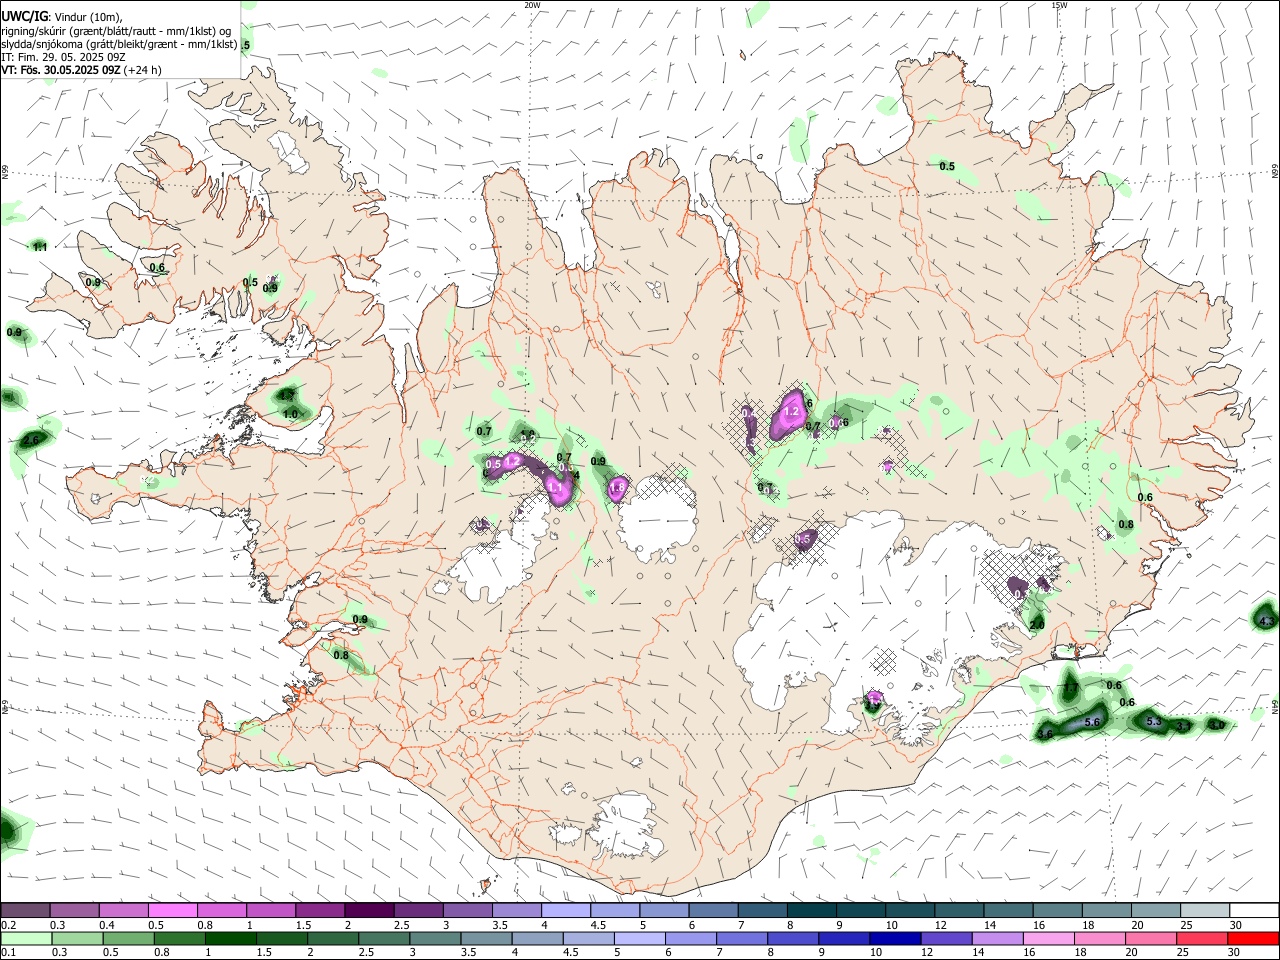This screenshot has height=960, width=1280.
Task: Click the 1.1 precipitation value label
Action: [40, 247]
